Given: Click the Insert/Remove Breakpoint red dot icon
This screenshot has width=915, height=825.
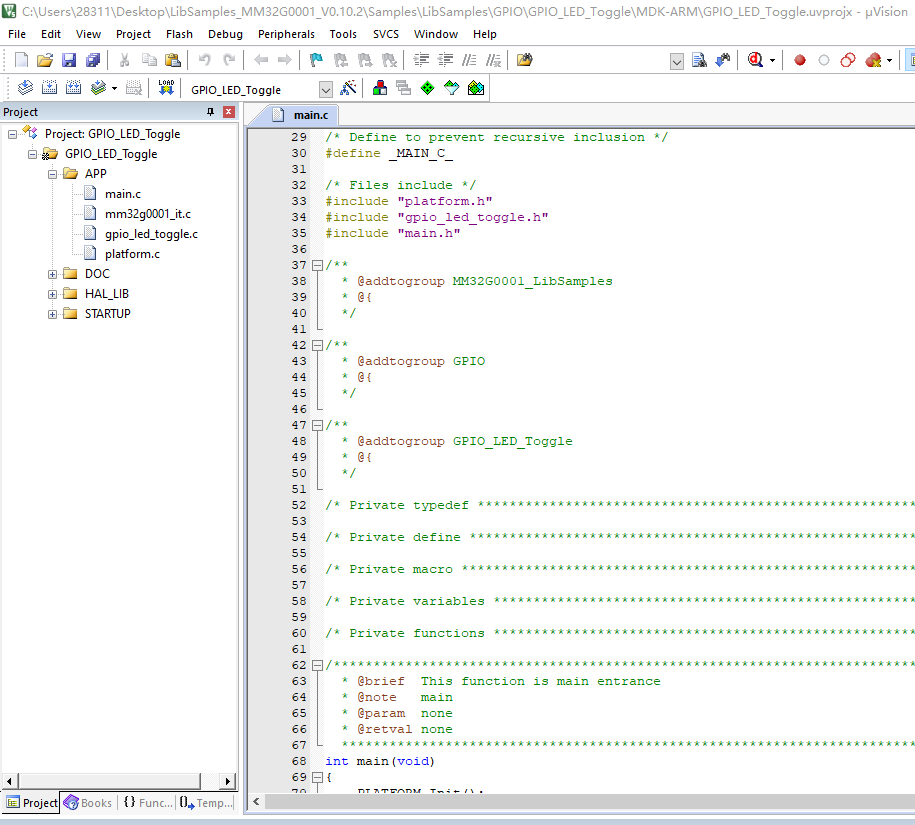Looking at the screenshot, I should (800, 60).
